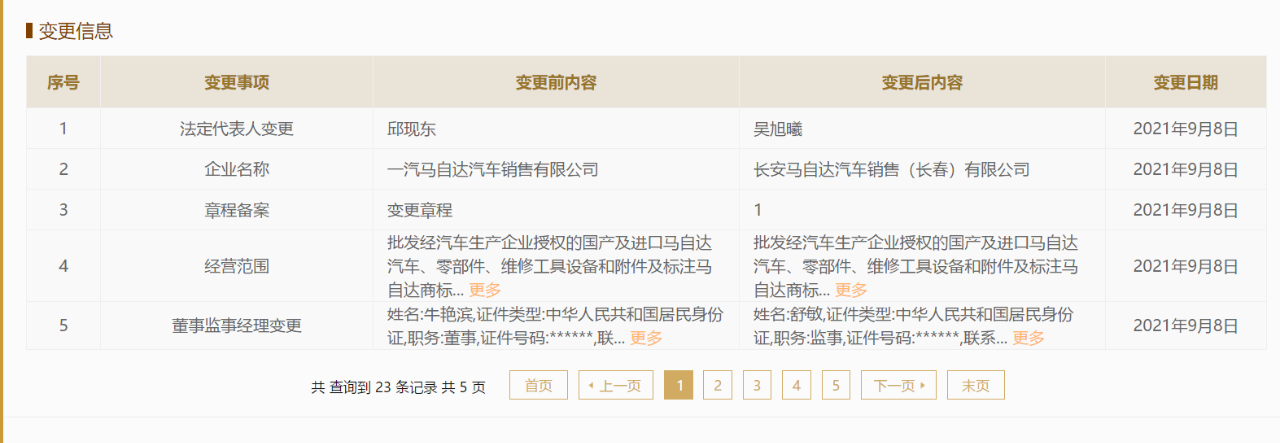Screen dimensions: 1280x443
Task: Expand 更多 in 经营范围 变更前内容
Action: [485, 290]
